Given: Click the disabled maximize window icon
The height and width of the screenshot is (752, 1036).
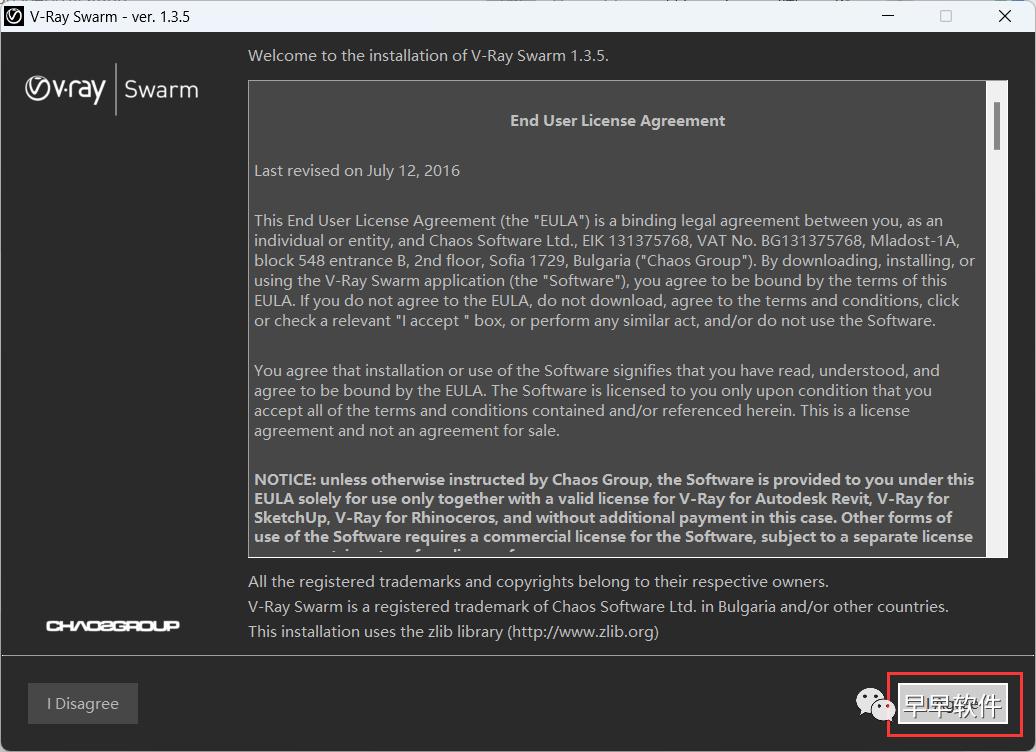Looking at the screenshot, I should (946, 16).
